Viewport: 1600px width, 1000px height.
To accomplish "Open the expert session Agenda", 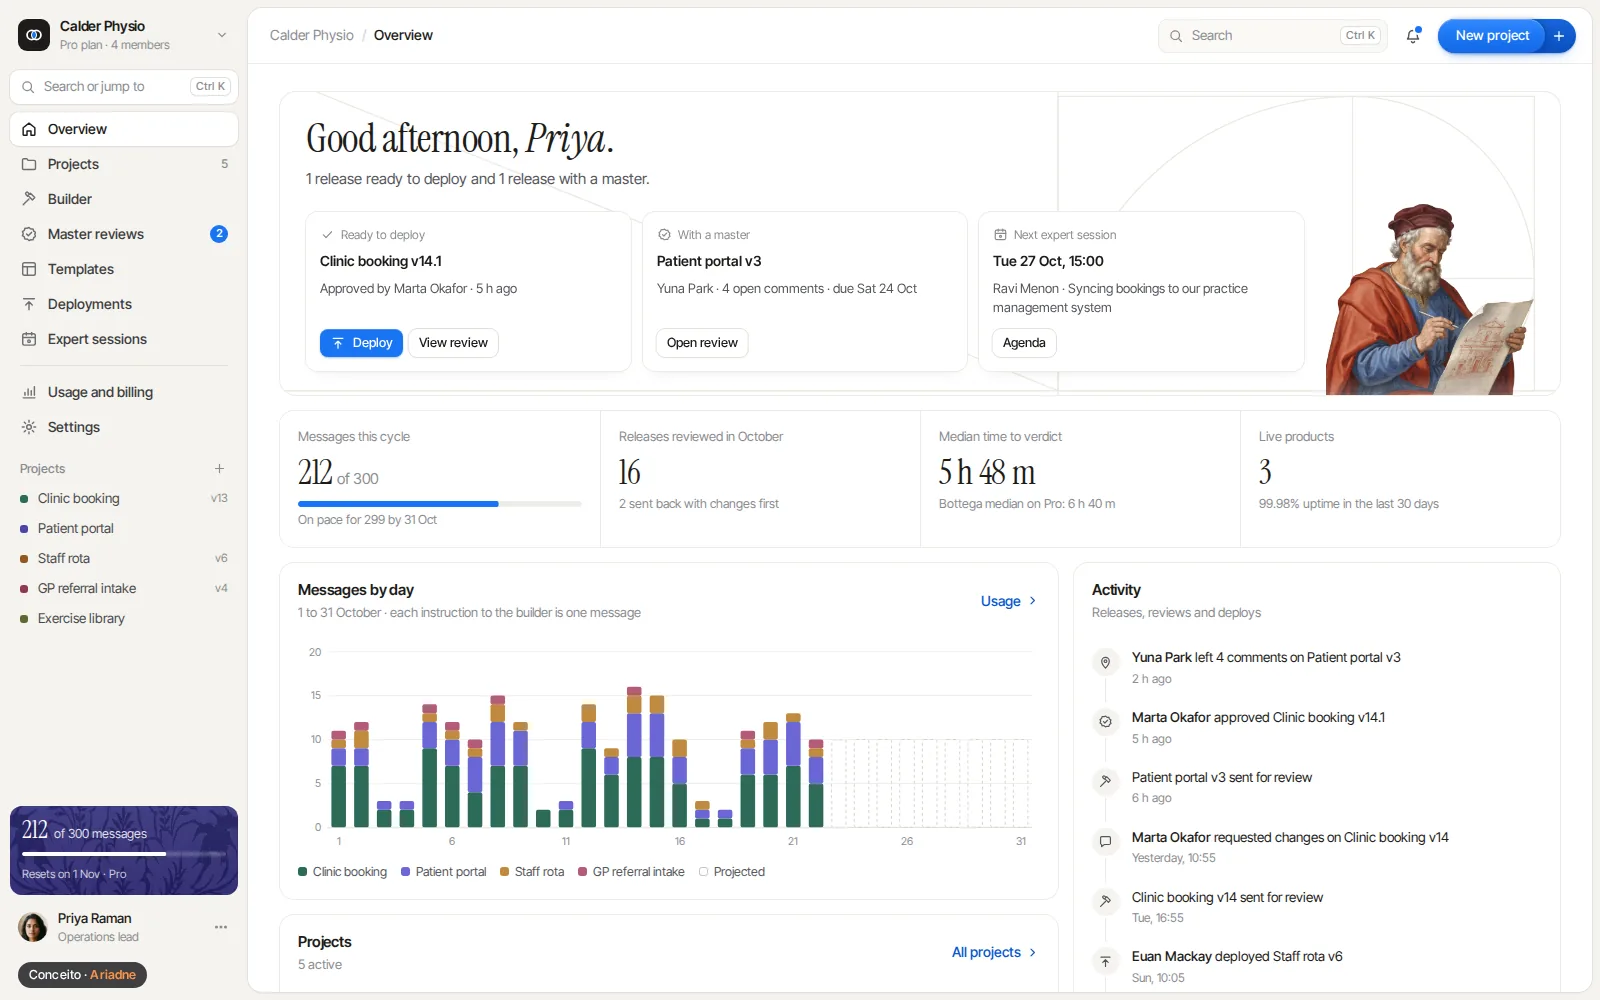I will pos(1024,343).
